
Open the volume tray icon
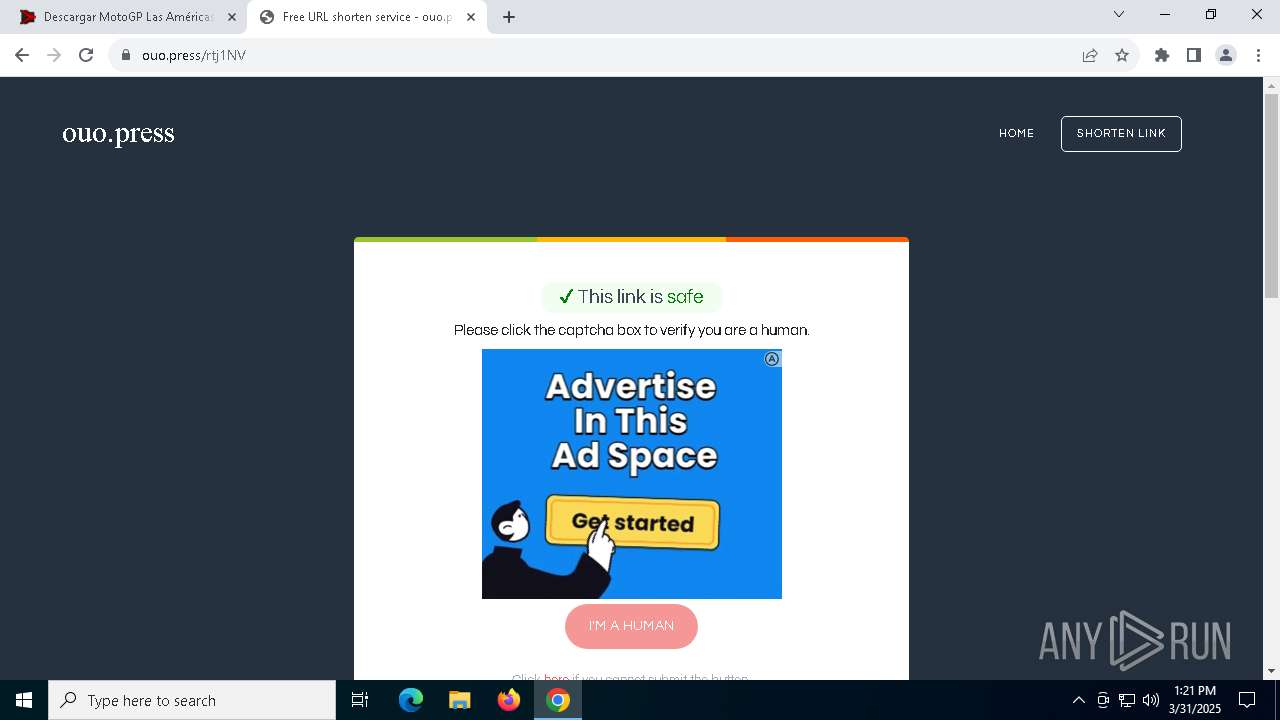tap(1150, 700)
